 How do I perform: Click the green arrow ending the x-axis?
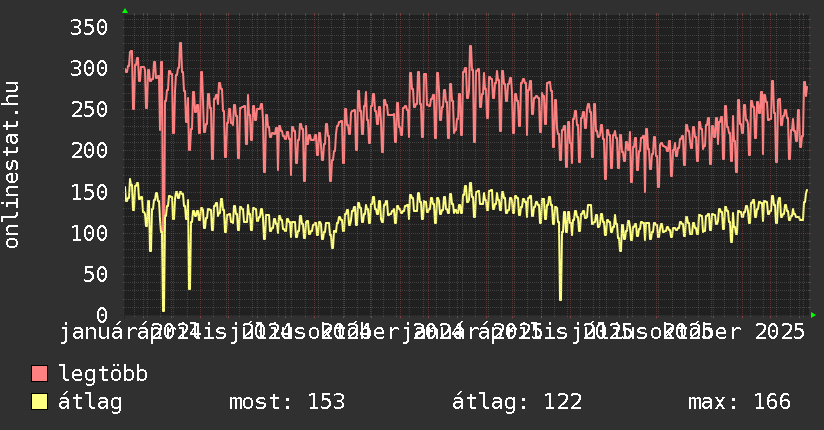[813, 315]
